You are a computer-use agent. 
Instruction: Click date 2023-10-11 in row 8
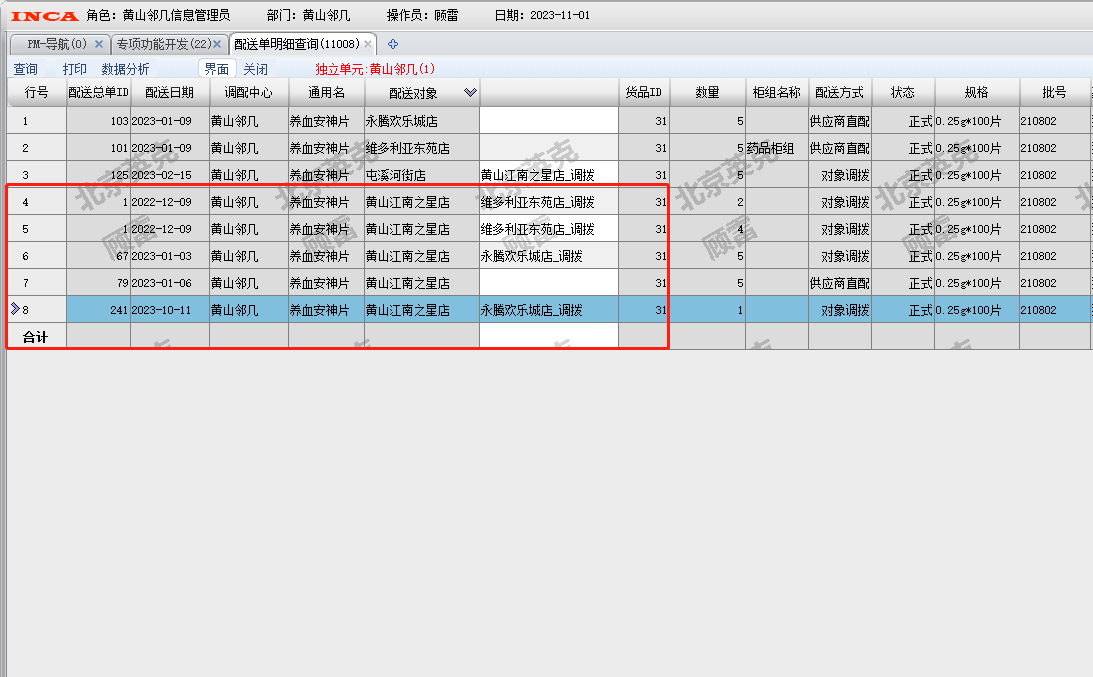coord(169,310)
